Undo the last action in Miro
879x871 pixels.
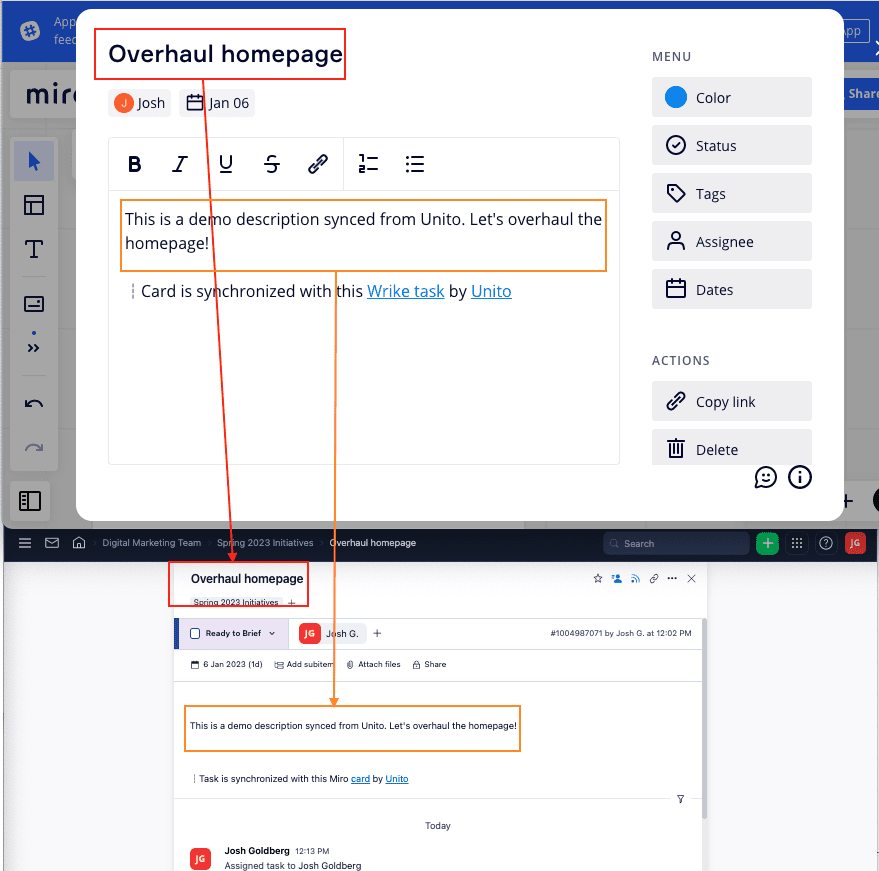pos(34,404)
